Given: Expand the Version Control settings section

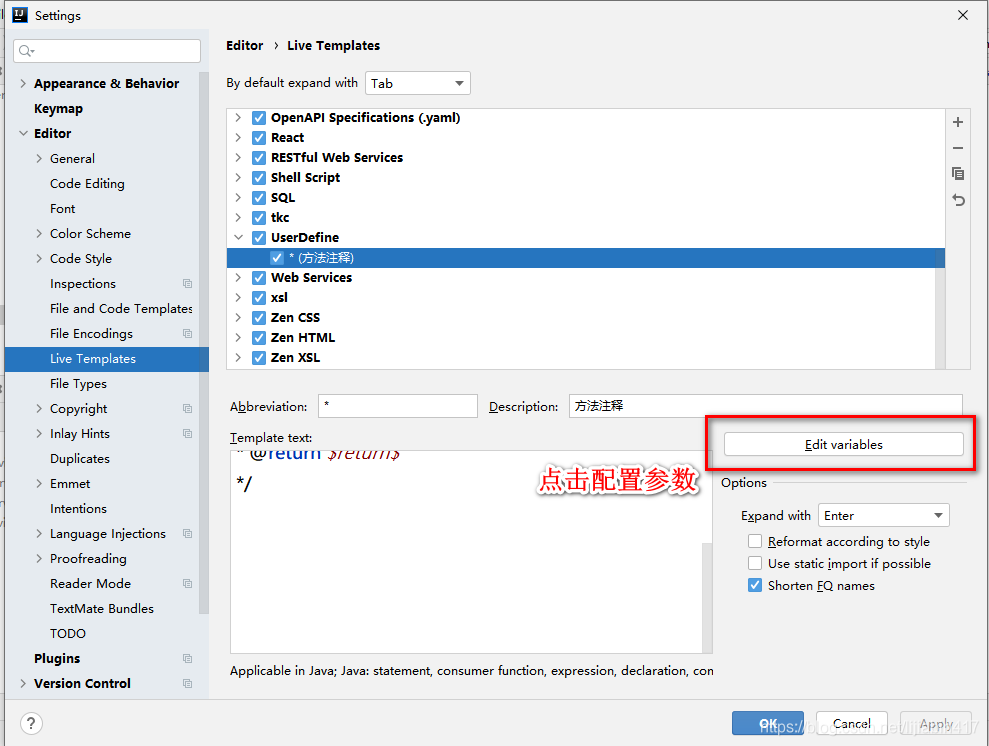Looking at the screenshot, I should click(23, 684).
